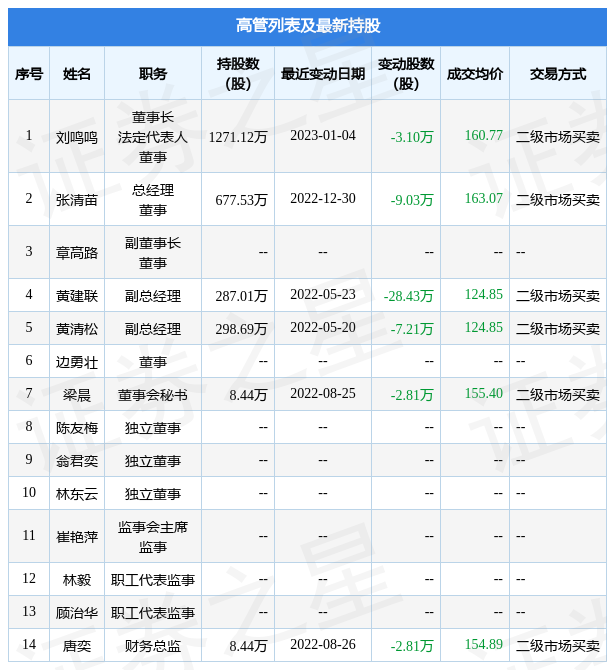
Task: Click 二级市场买卖 in 唐奕's row
Action: (558, 646)
